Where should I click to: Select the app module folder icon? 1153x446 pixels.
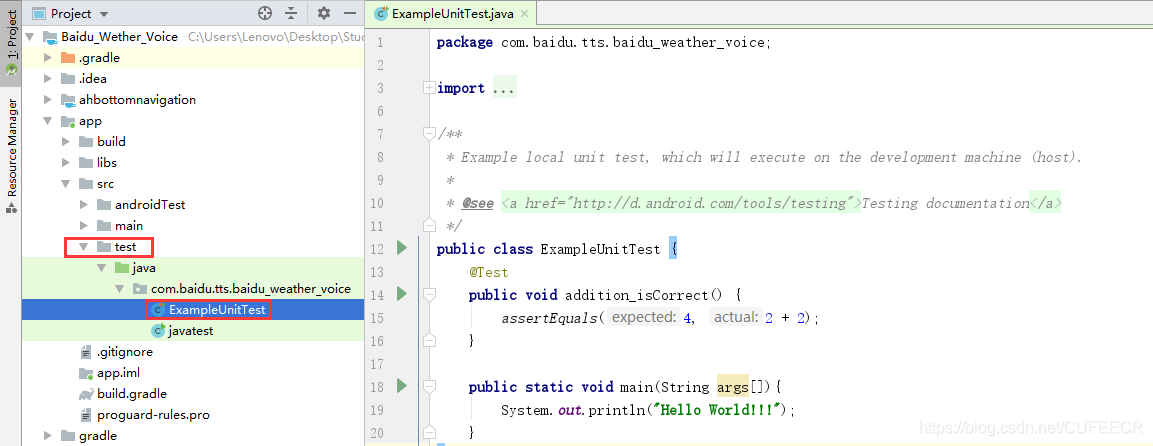click(x=68, y=121)
